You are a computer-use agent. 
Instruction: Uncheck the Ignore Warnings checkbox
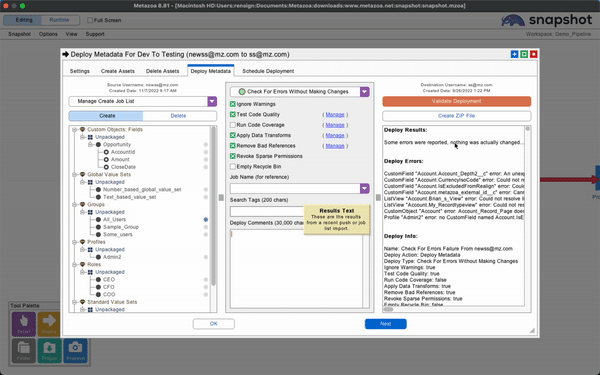pos(233,104)
